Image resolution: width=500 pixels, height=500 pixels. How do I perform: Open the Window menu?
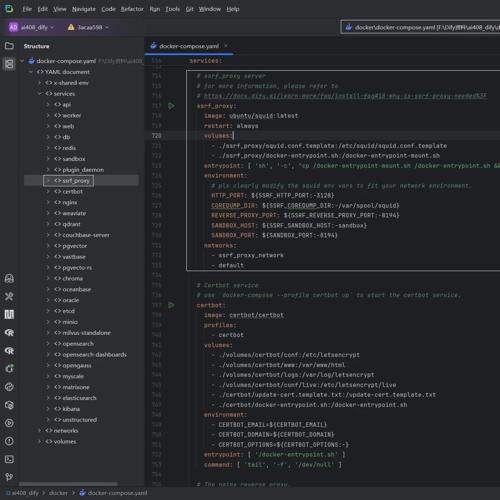pyautogui.click(x=210, y=9)
